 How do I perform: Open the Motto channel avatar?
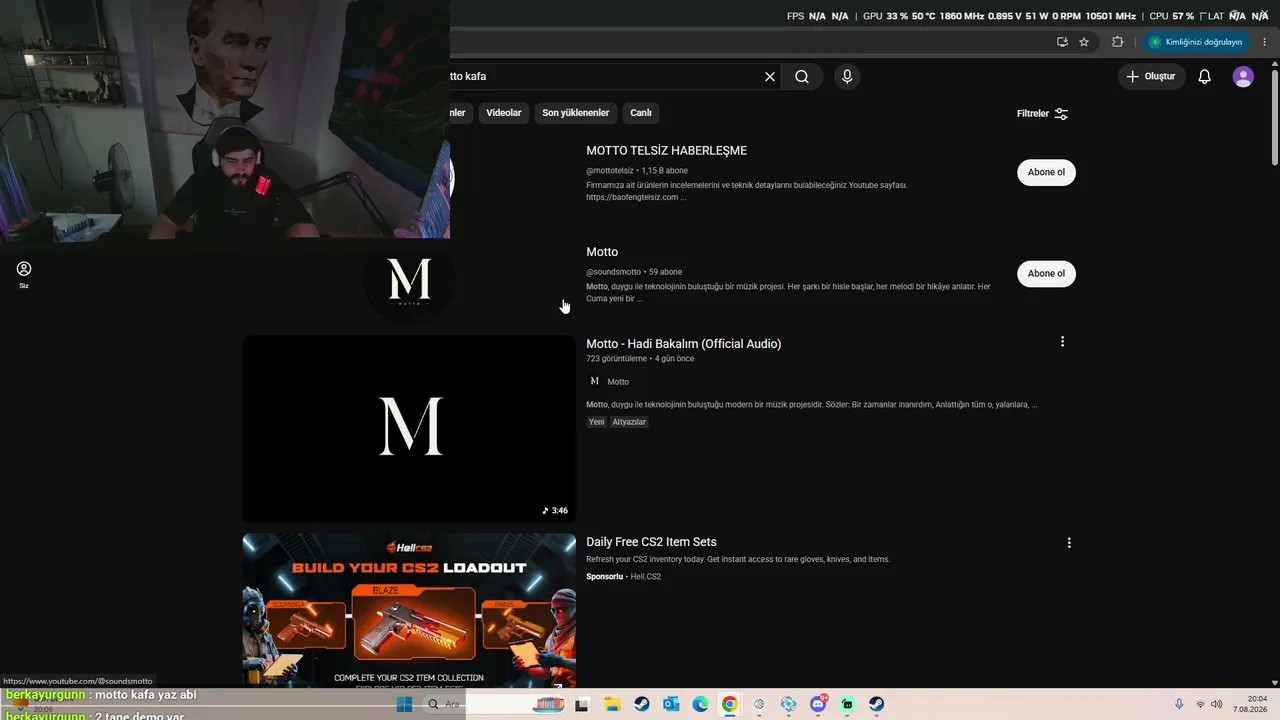tap(409, 279)
